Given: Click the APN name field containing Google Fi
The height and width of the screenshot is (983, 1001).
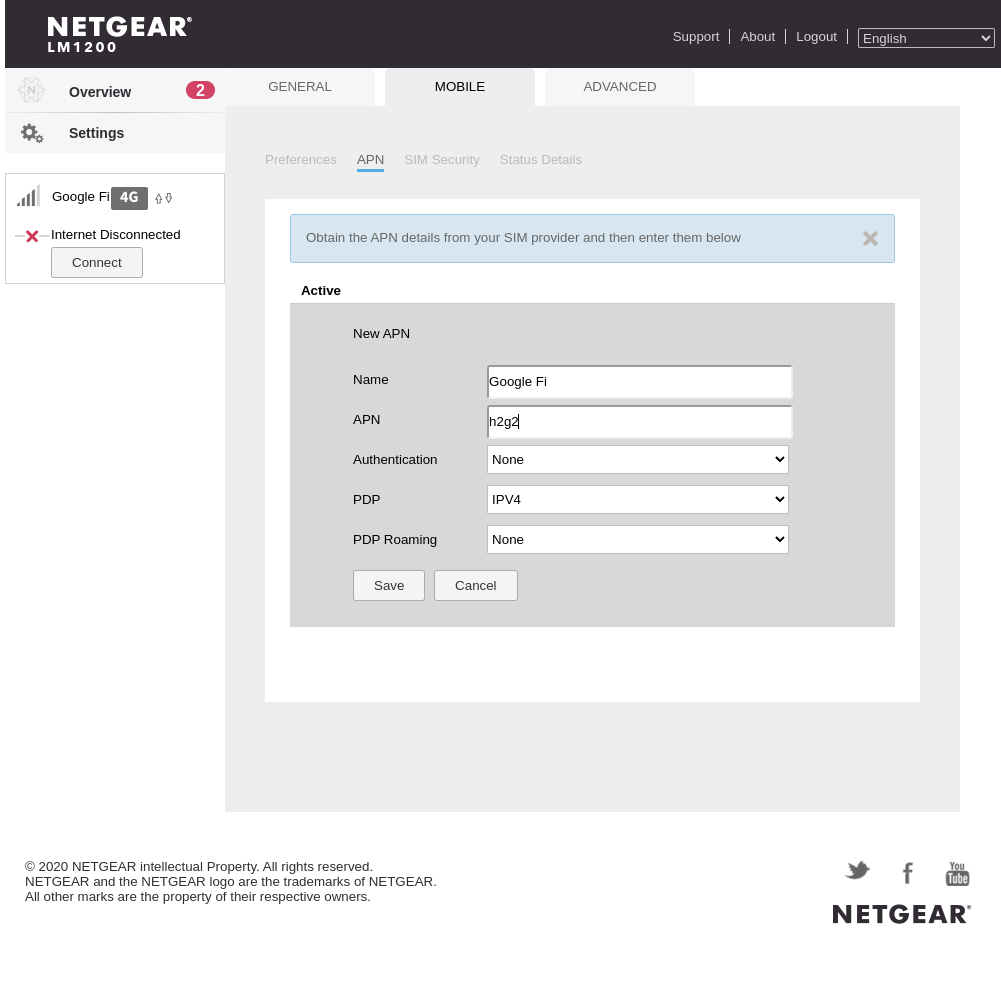Looking at the screenshot, I should 639,382.
